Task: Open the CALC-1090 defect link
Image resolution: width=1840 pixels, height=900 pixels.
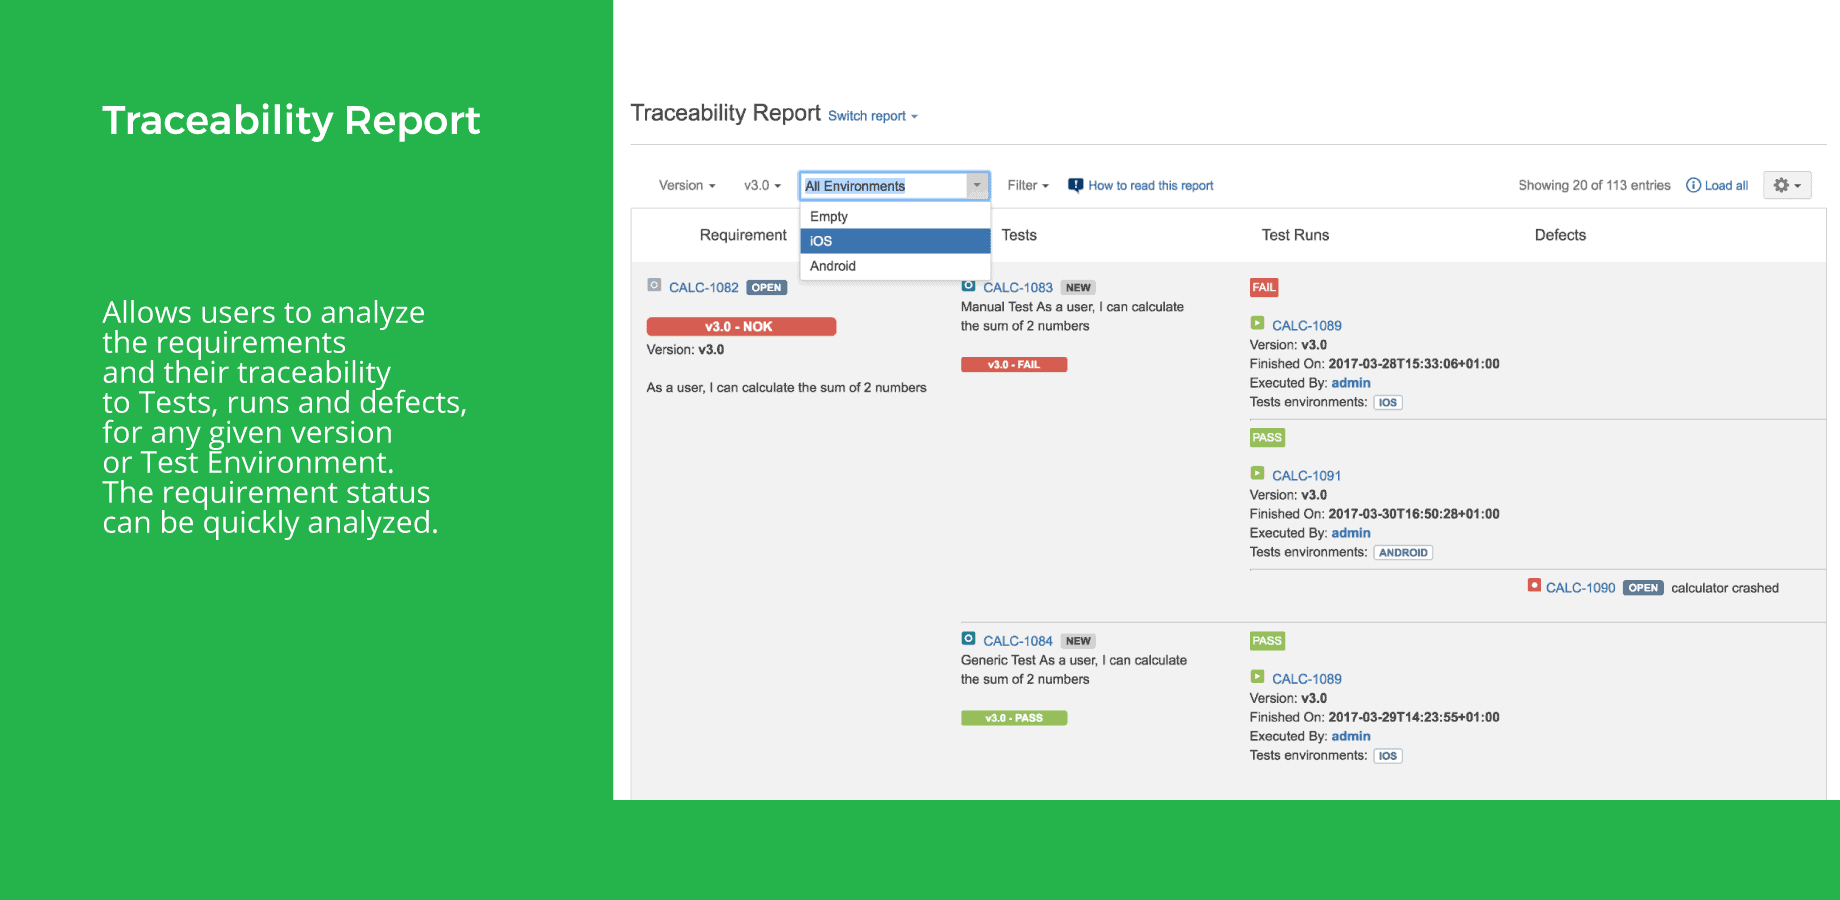Action: click(x=1581, y=587)
